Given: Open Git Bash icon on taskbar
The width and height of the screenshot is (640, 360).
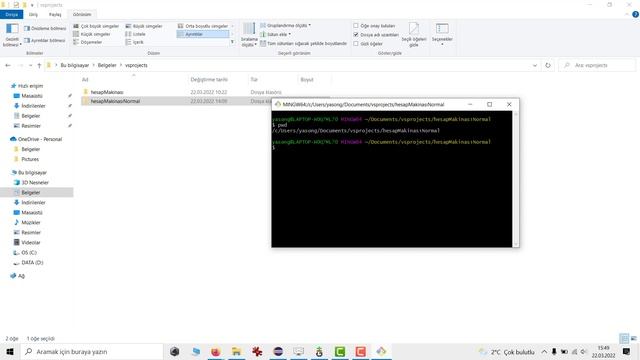Looking at the screenshot, I should click(x=381, y=351).
